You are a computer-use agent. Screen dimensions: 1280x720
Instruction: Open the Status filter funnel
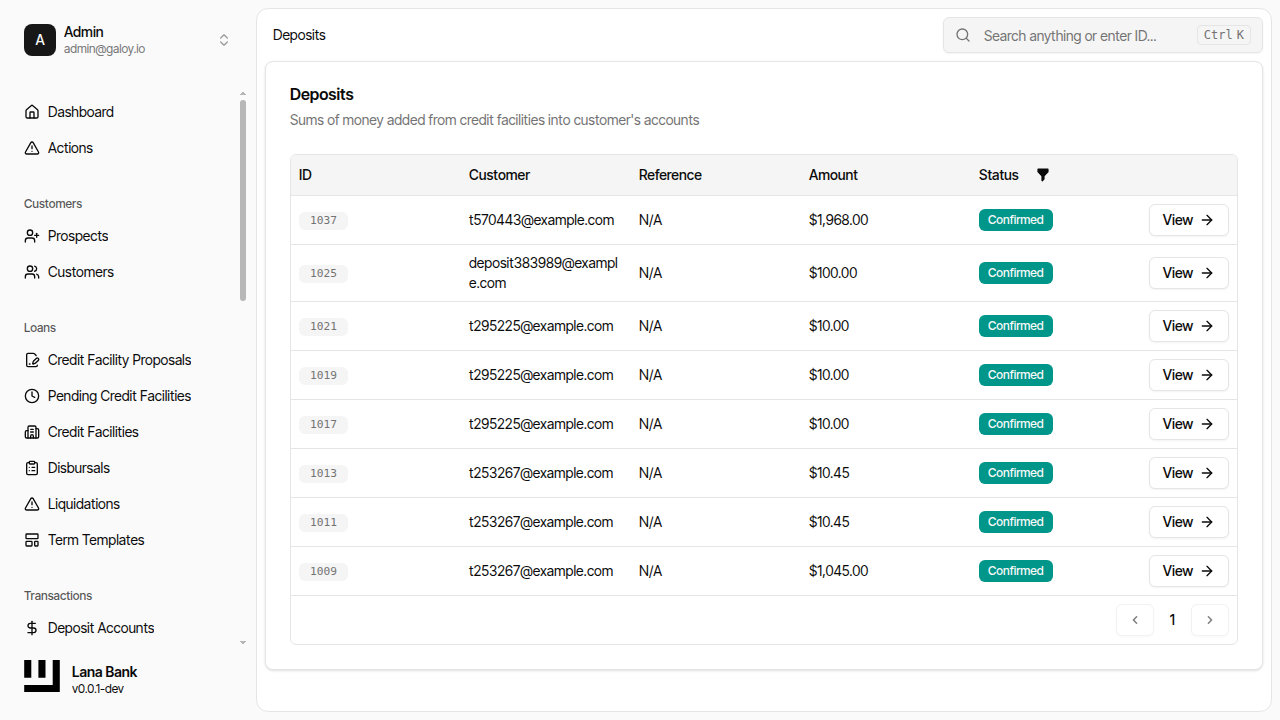pos(1043,174)
